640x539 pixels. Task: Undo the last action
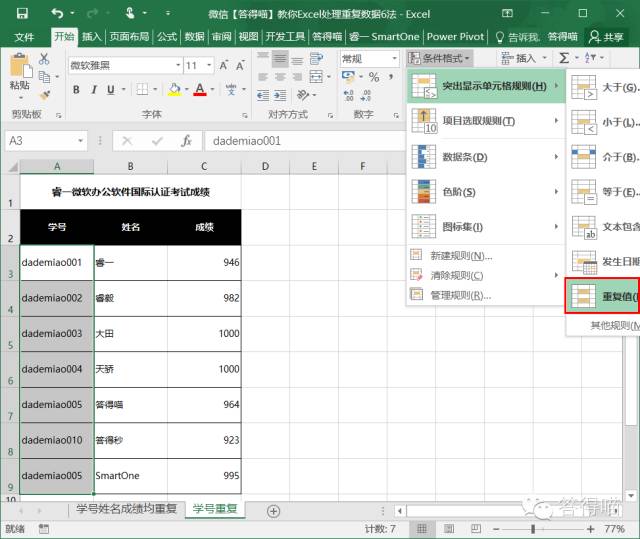pyautogui.click(x=57, y=13)
